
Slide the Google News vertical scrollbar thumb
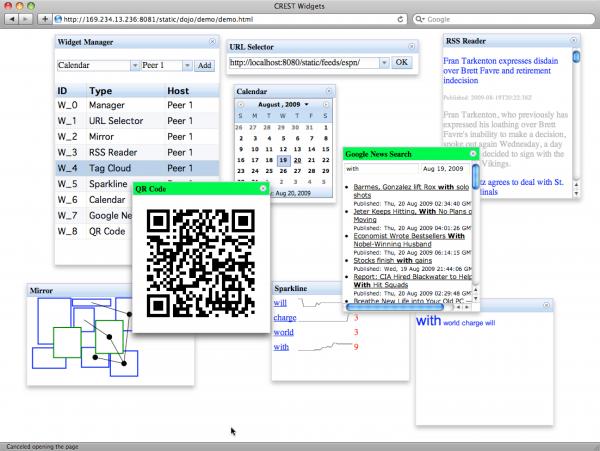(x=475, y=176)
